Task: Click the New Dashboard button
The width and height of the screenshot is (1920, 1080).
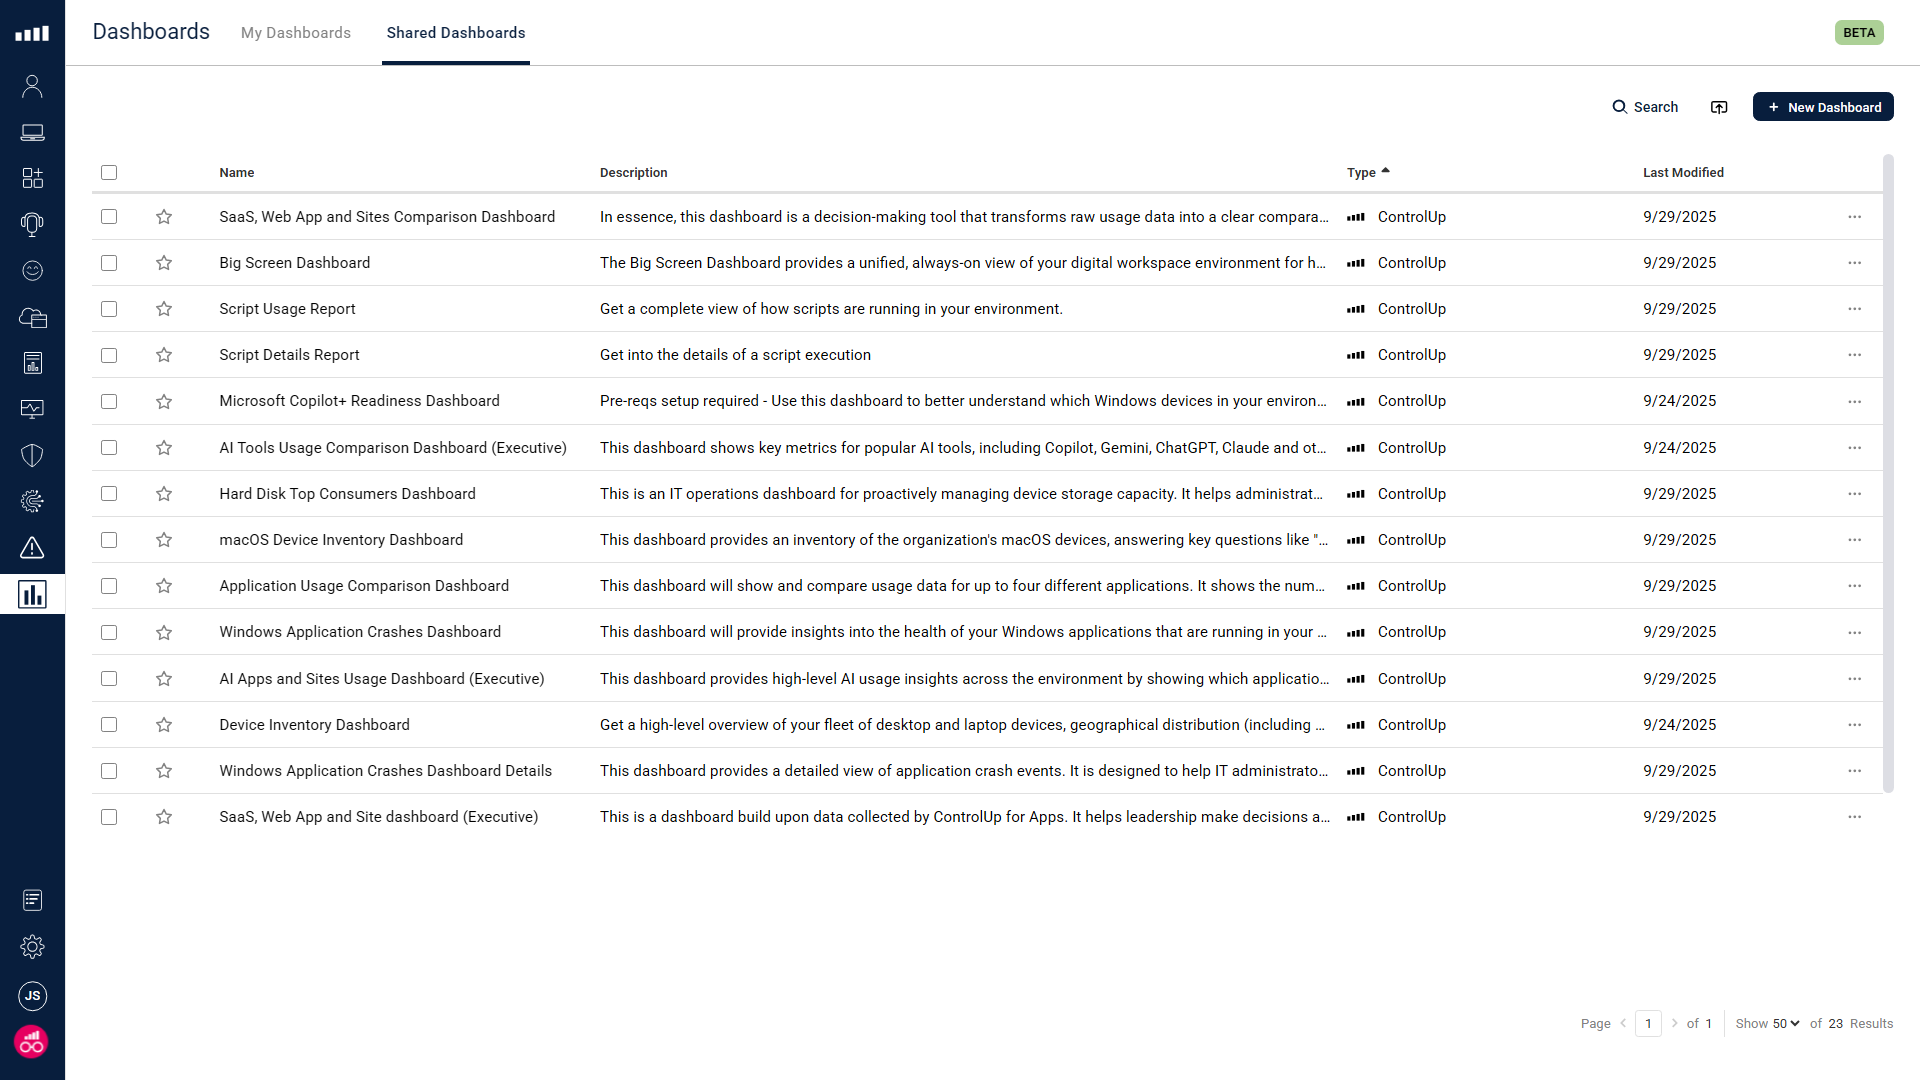Action: coord(1822,107)
